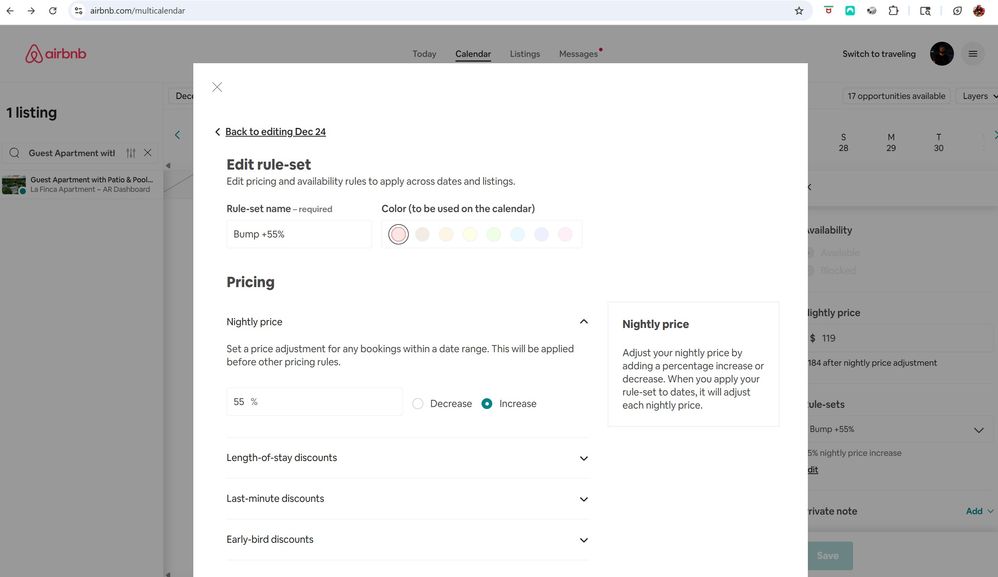
Task: Open the Messages tab
Action: (578, 54)
